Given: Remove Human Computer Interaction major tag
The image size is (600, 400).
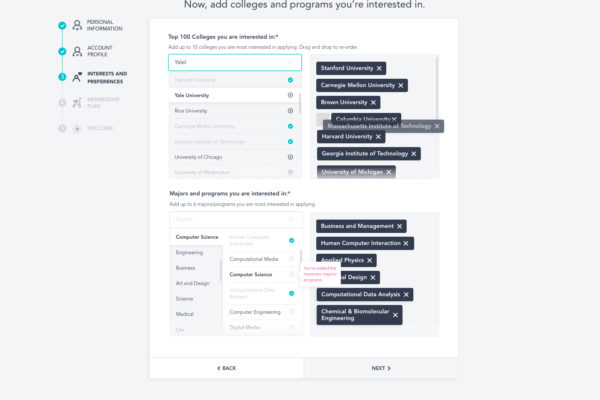Looking at the screenshot, I should point(406,243).
